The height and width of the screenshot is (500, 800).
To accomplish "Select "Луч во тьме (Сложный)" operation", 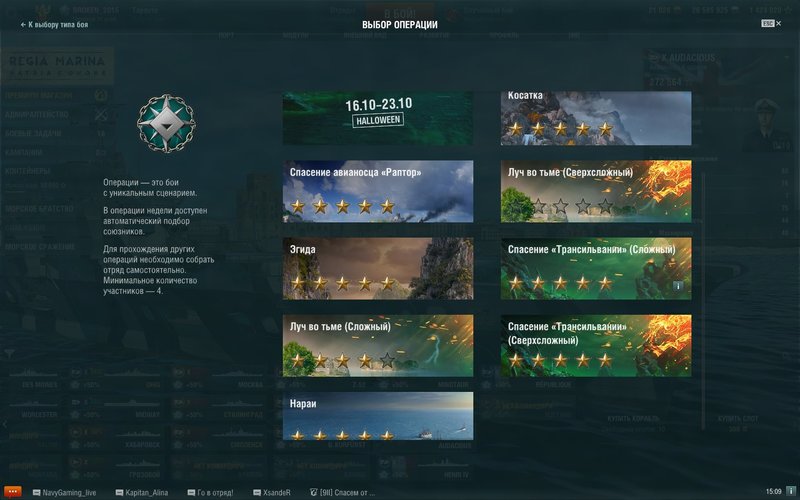I will (378, 344).
